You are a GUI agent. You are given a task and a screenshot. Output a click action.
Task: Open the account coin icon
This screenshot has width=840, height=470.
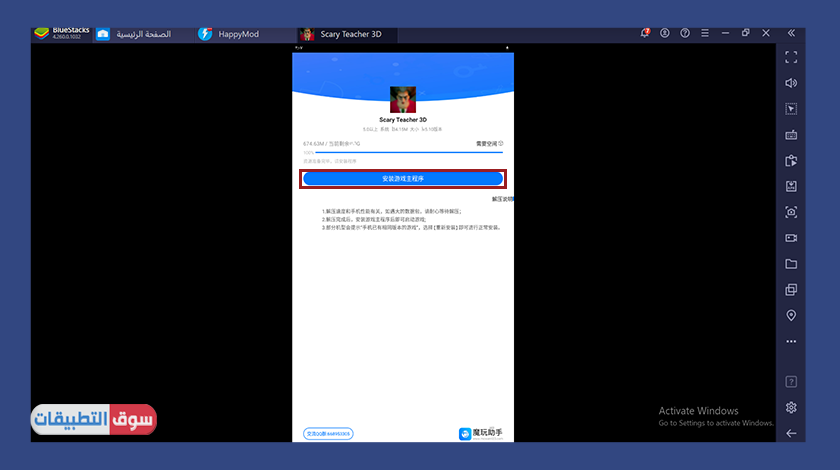665,33
